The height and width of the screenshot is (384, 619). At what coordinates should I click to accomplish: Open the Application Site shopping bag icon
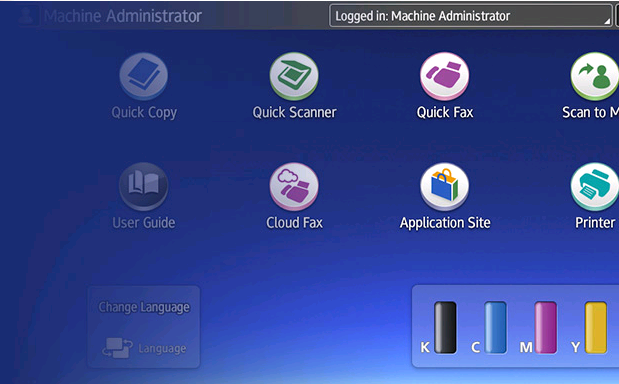click(445, 187)
